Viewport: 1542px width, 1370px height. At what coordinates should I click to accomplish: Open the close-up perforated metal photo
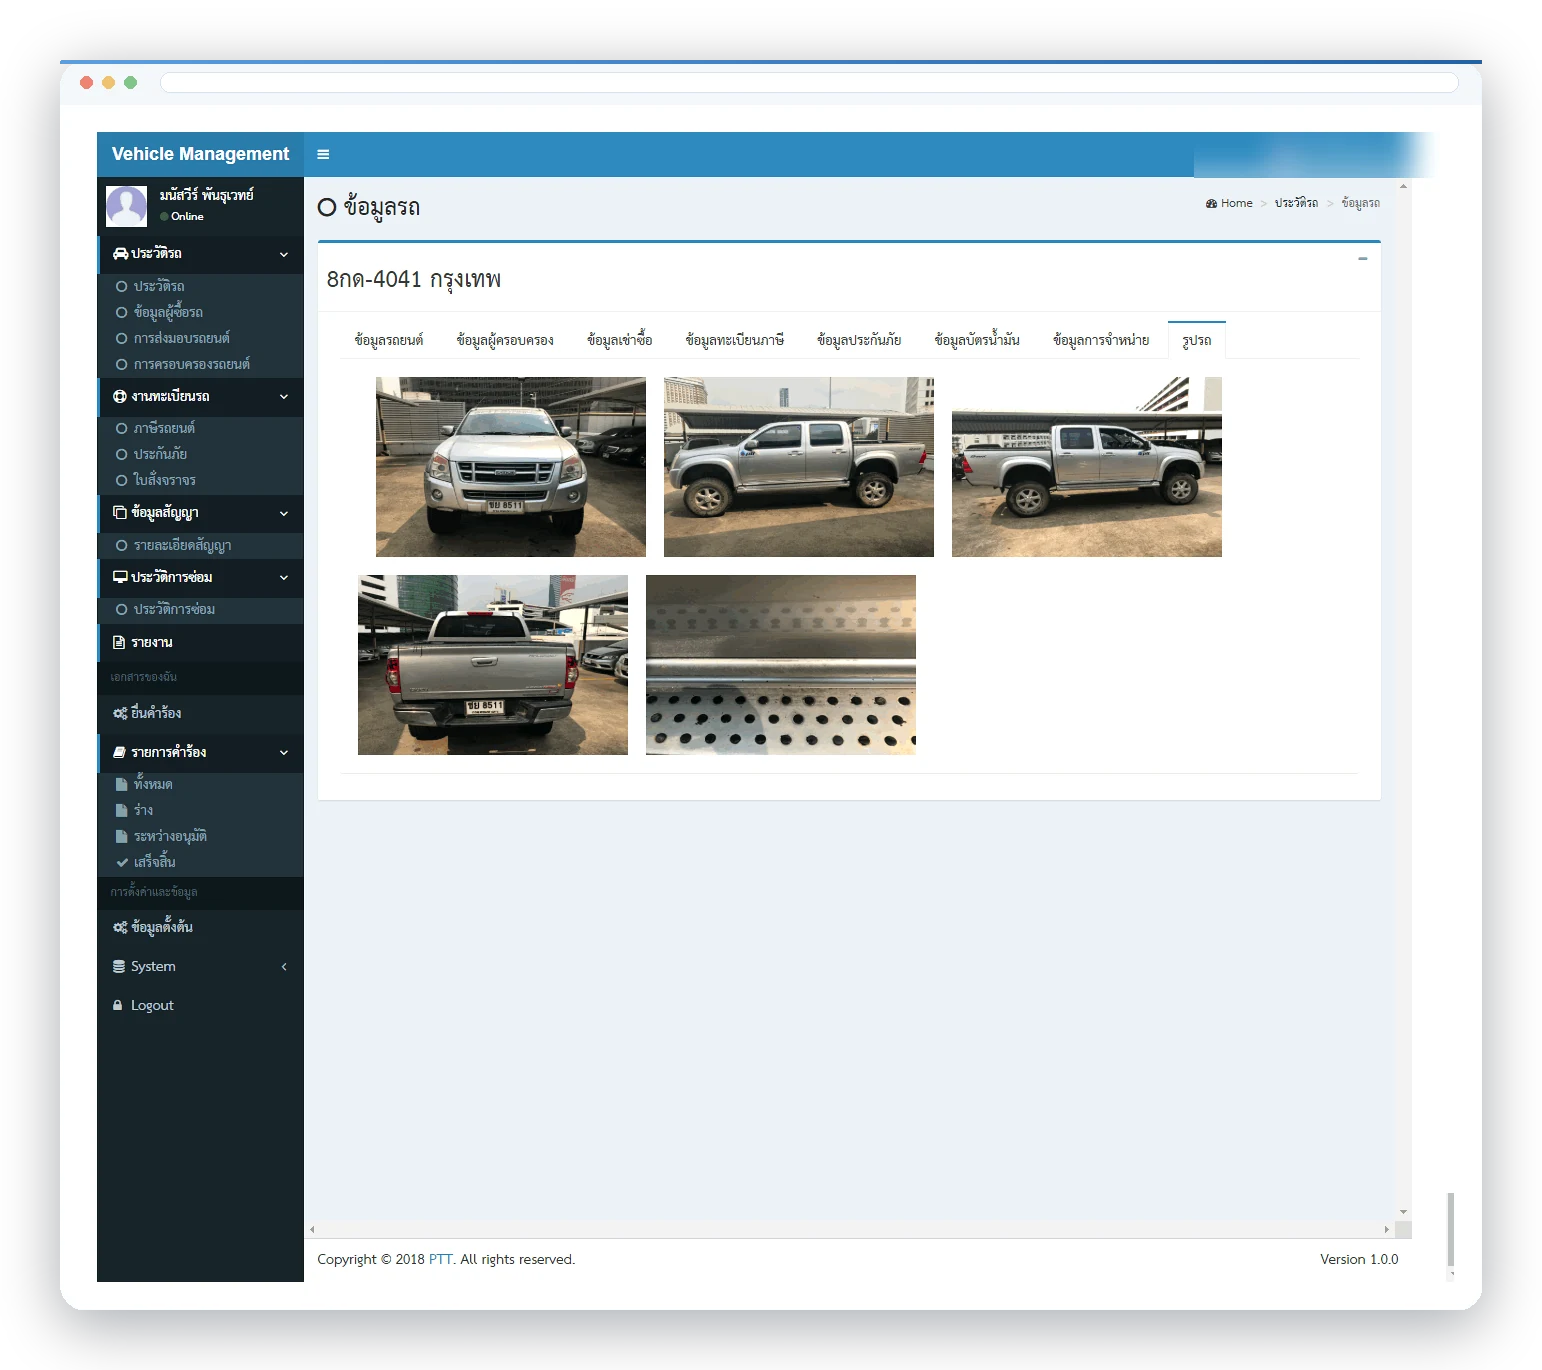[781, 665]
